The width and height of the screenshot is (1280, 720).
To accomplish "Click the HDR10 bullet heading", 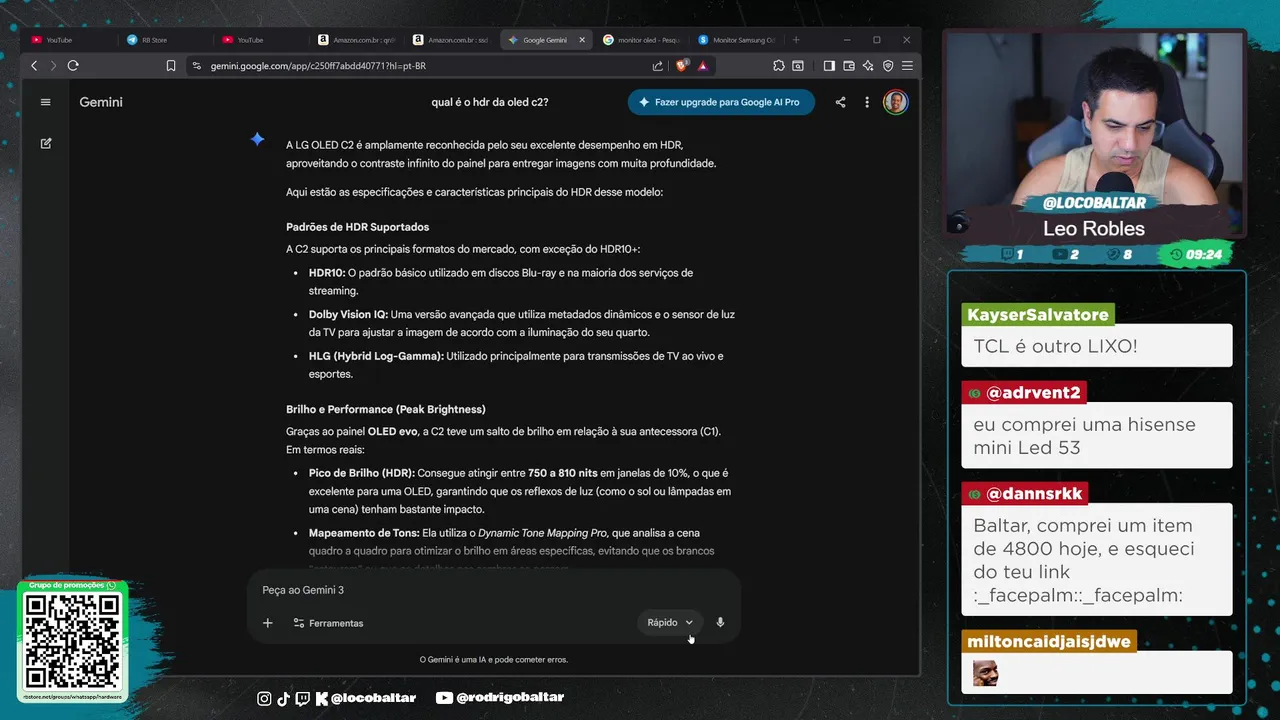I will (x=326, y=273).
